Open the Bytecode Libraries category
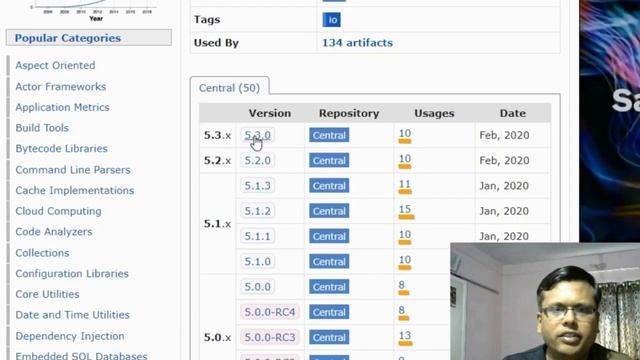Viewport: 640px width, 360px height. 61,149
